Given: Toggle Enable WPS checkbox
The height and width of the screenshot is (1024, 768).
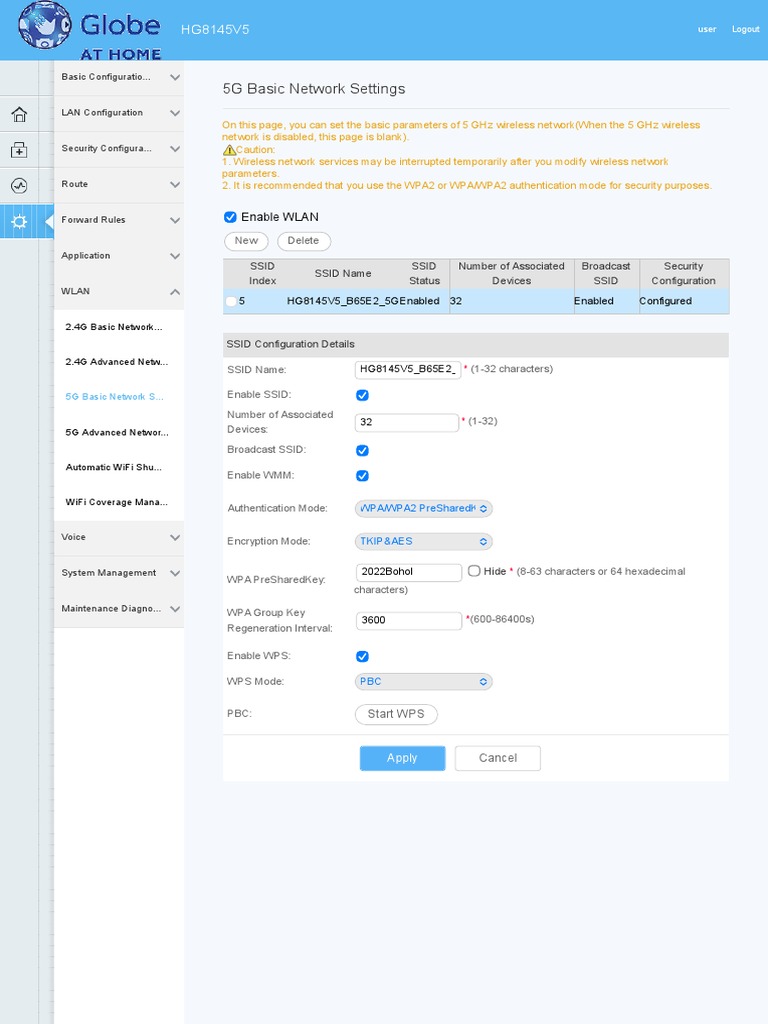Looking at the screenshot, I should [x=362, y=656].
